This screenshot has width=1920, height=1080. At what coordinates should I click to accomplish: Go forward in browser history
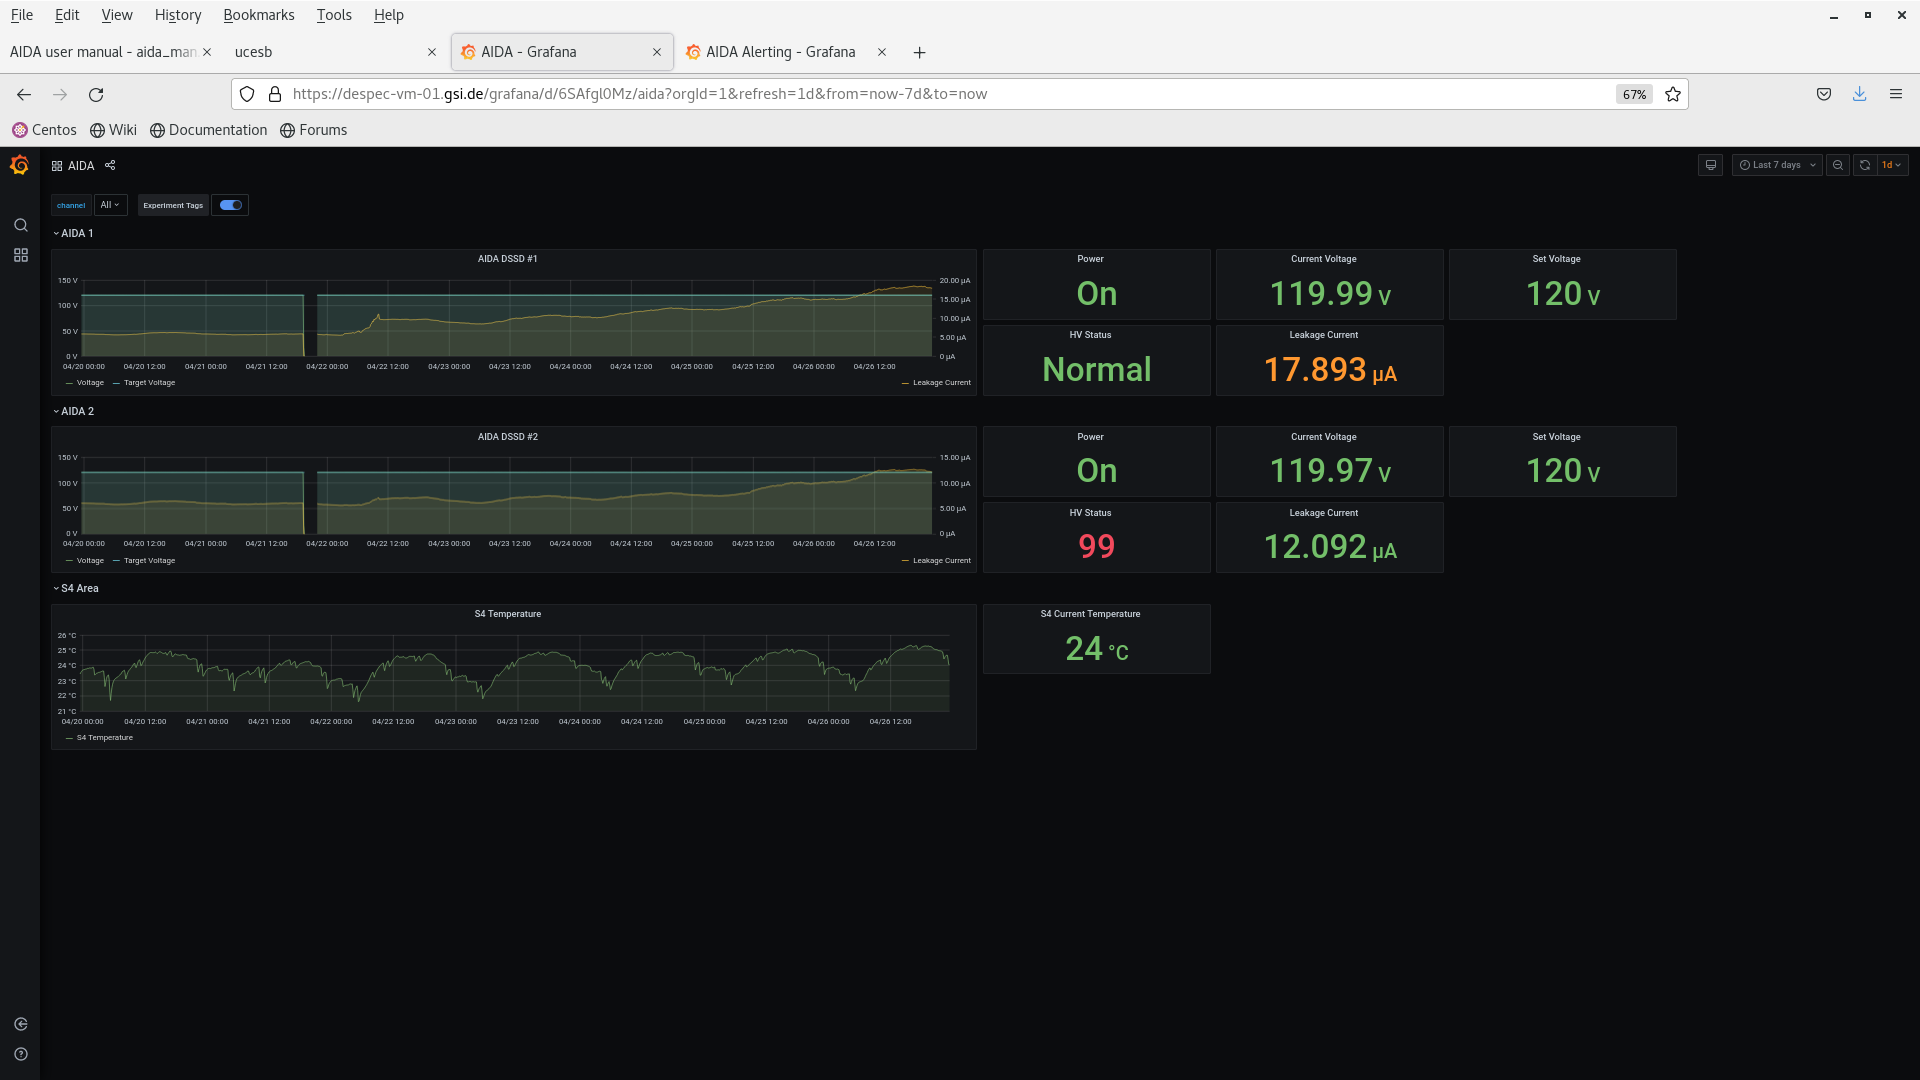tap(60, 94)
